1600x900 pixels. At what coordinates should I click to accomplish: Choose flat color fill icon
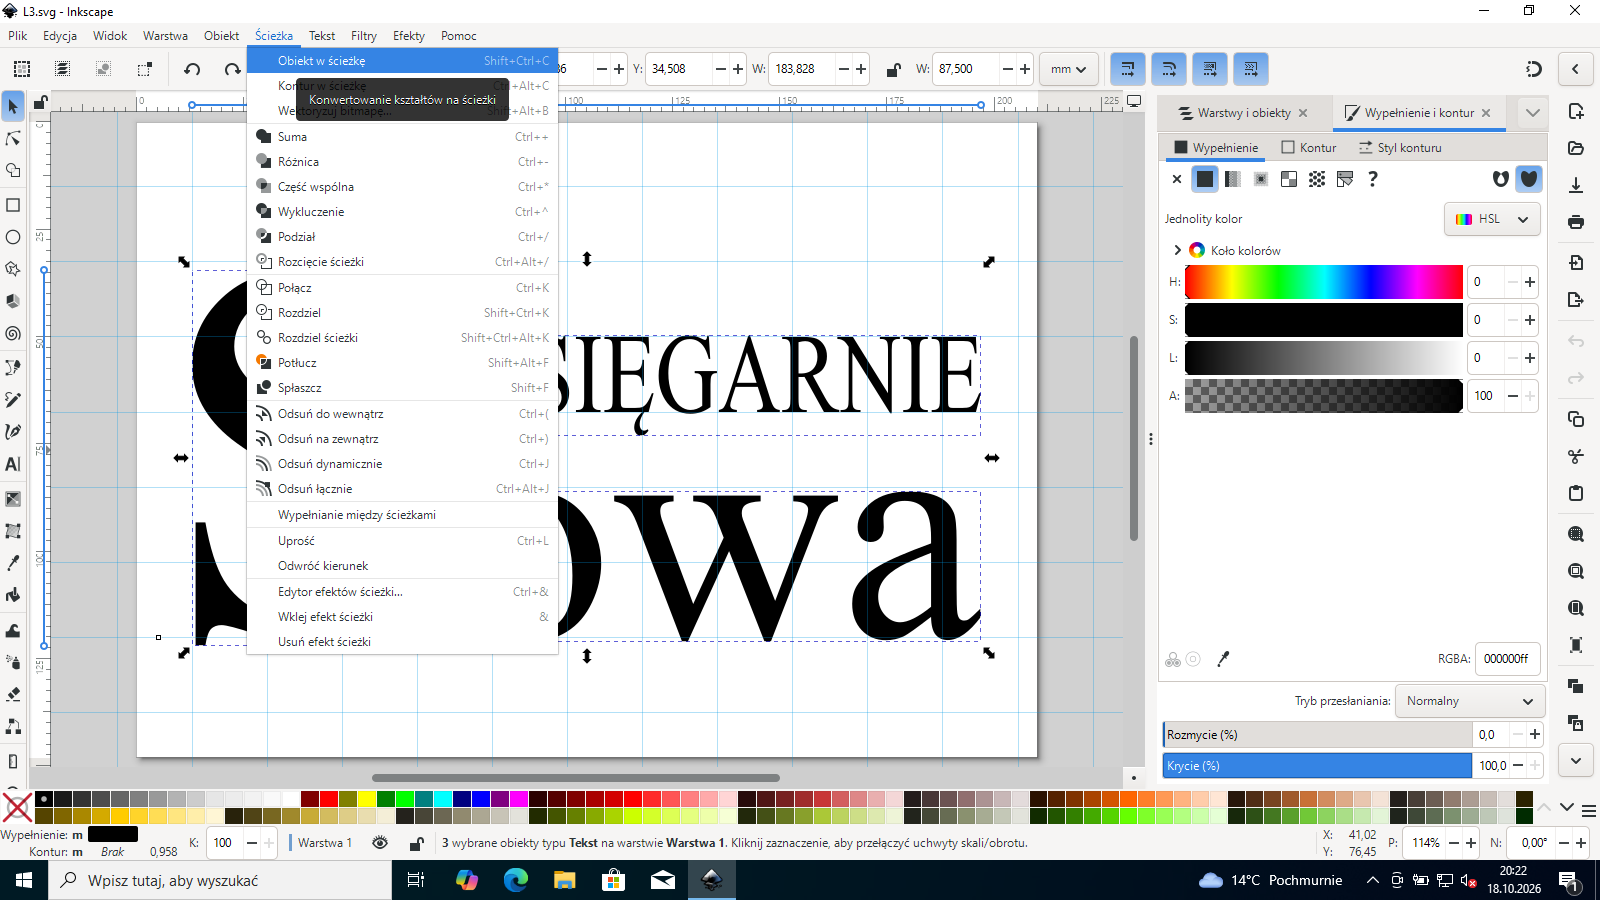1205,179
